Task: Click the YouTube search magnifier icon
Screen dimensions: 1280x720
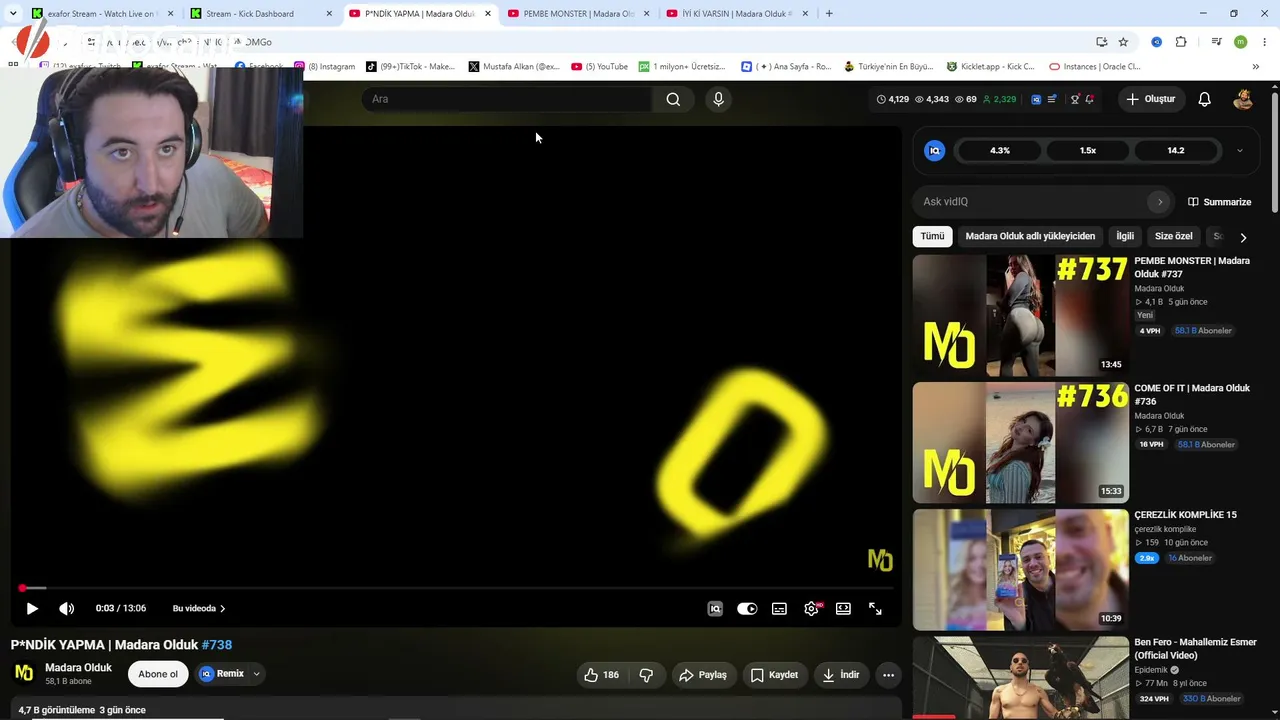Action: (673, 99)
